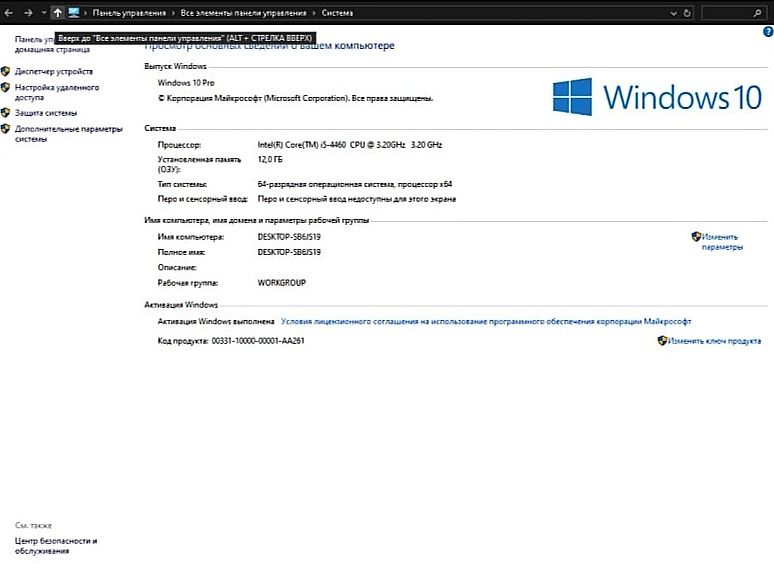Screen dimensions: 774x564
Task: Click the Up arrow to parent folder
Action: pos(57,13)
